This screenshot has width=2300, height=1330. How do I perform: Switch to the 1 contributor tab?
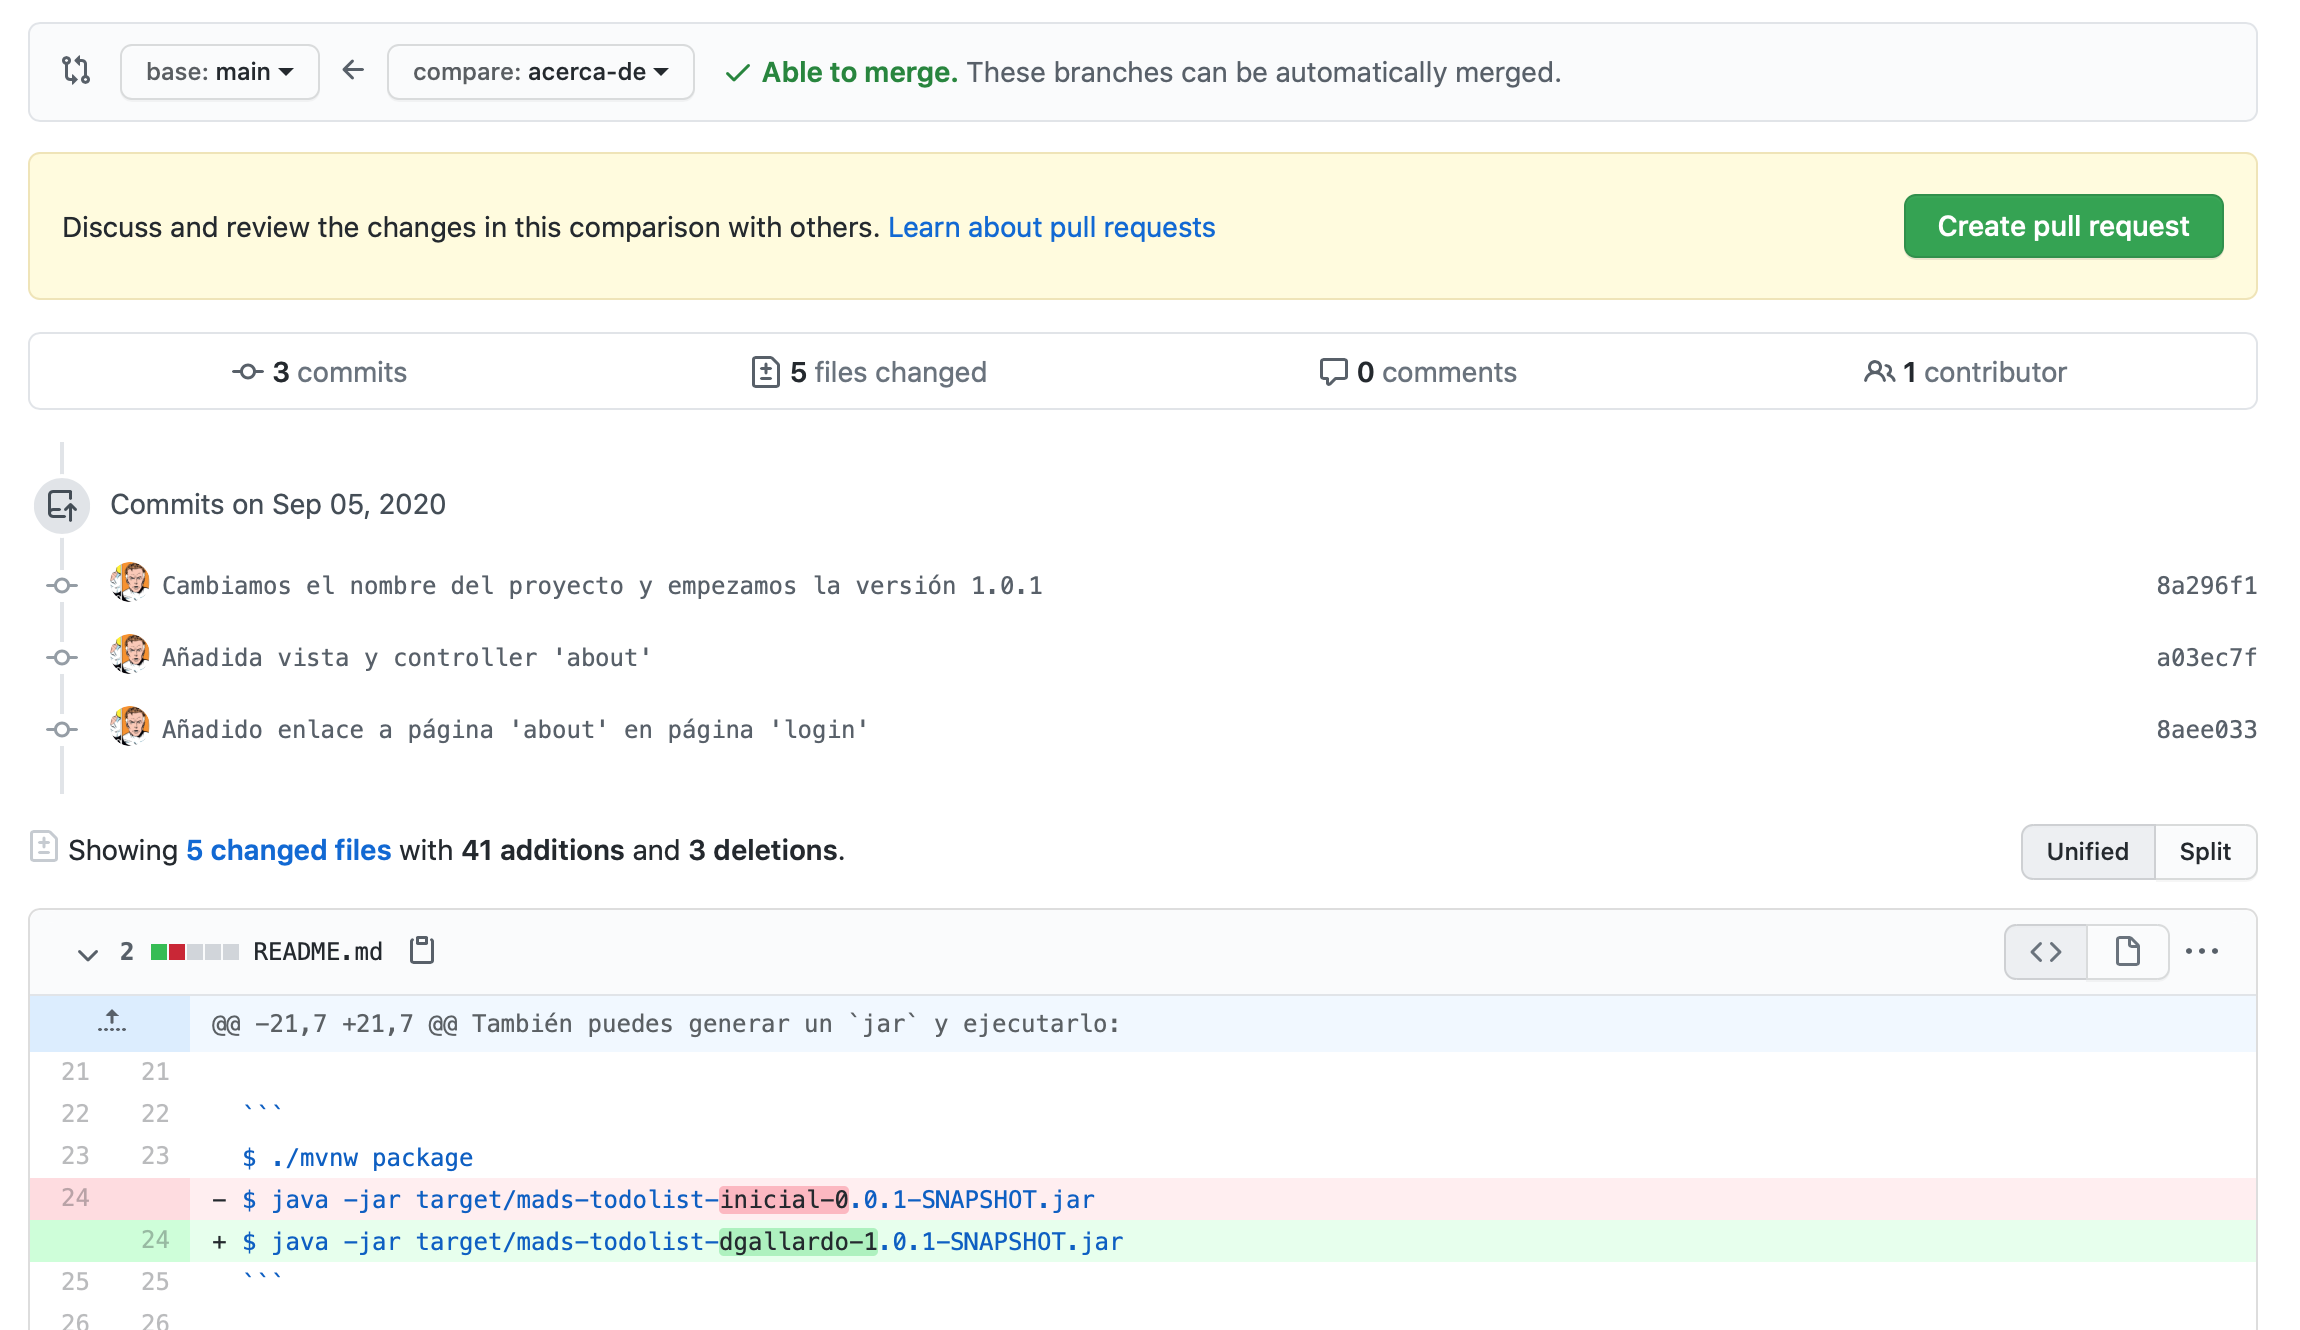(x=1965, y=372)
